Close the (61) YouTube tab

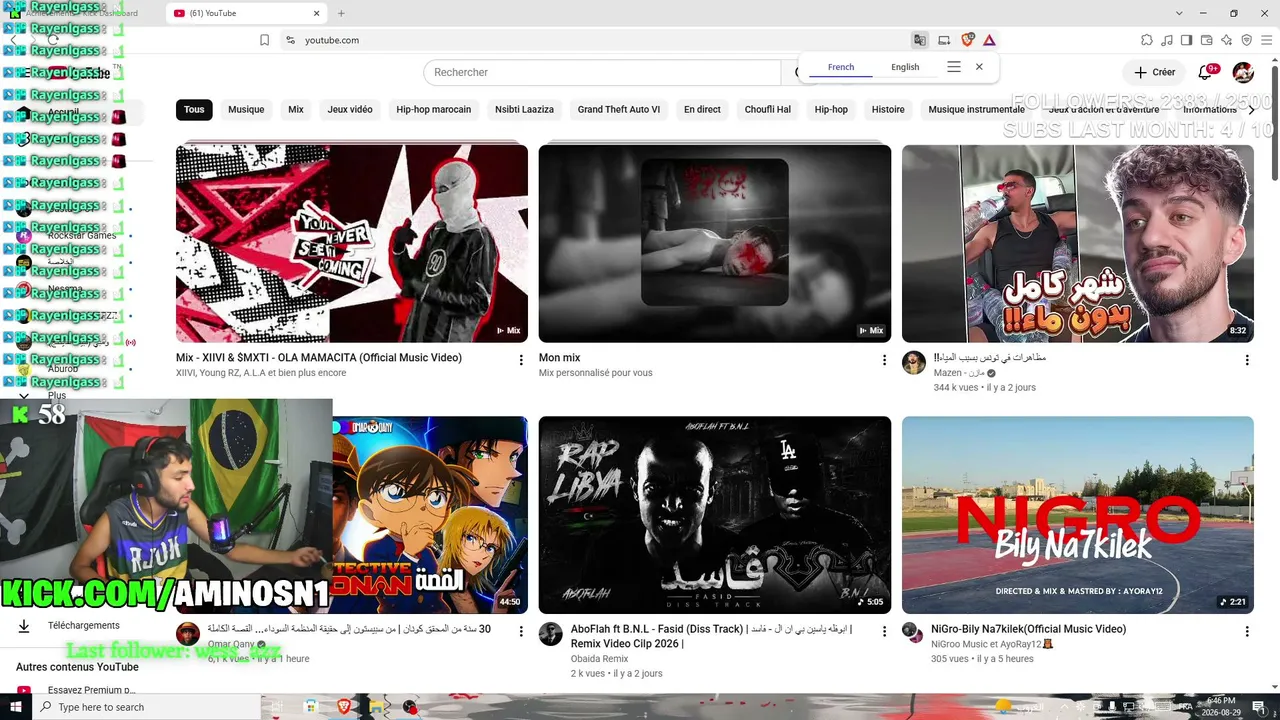[317, 13]
